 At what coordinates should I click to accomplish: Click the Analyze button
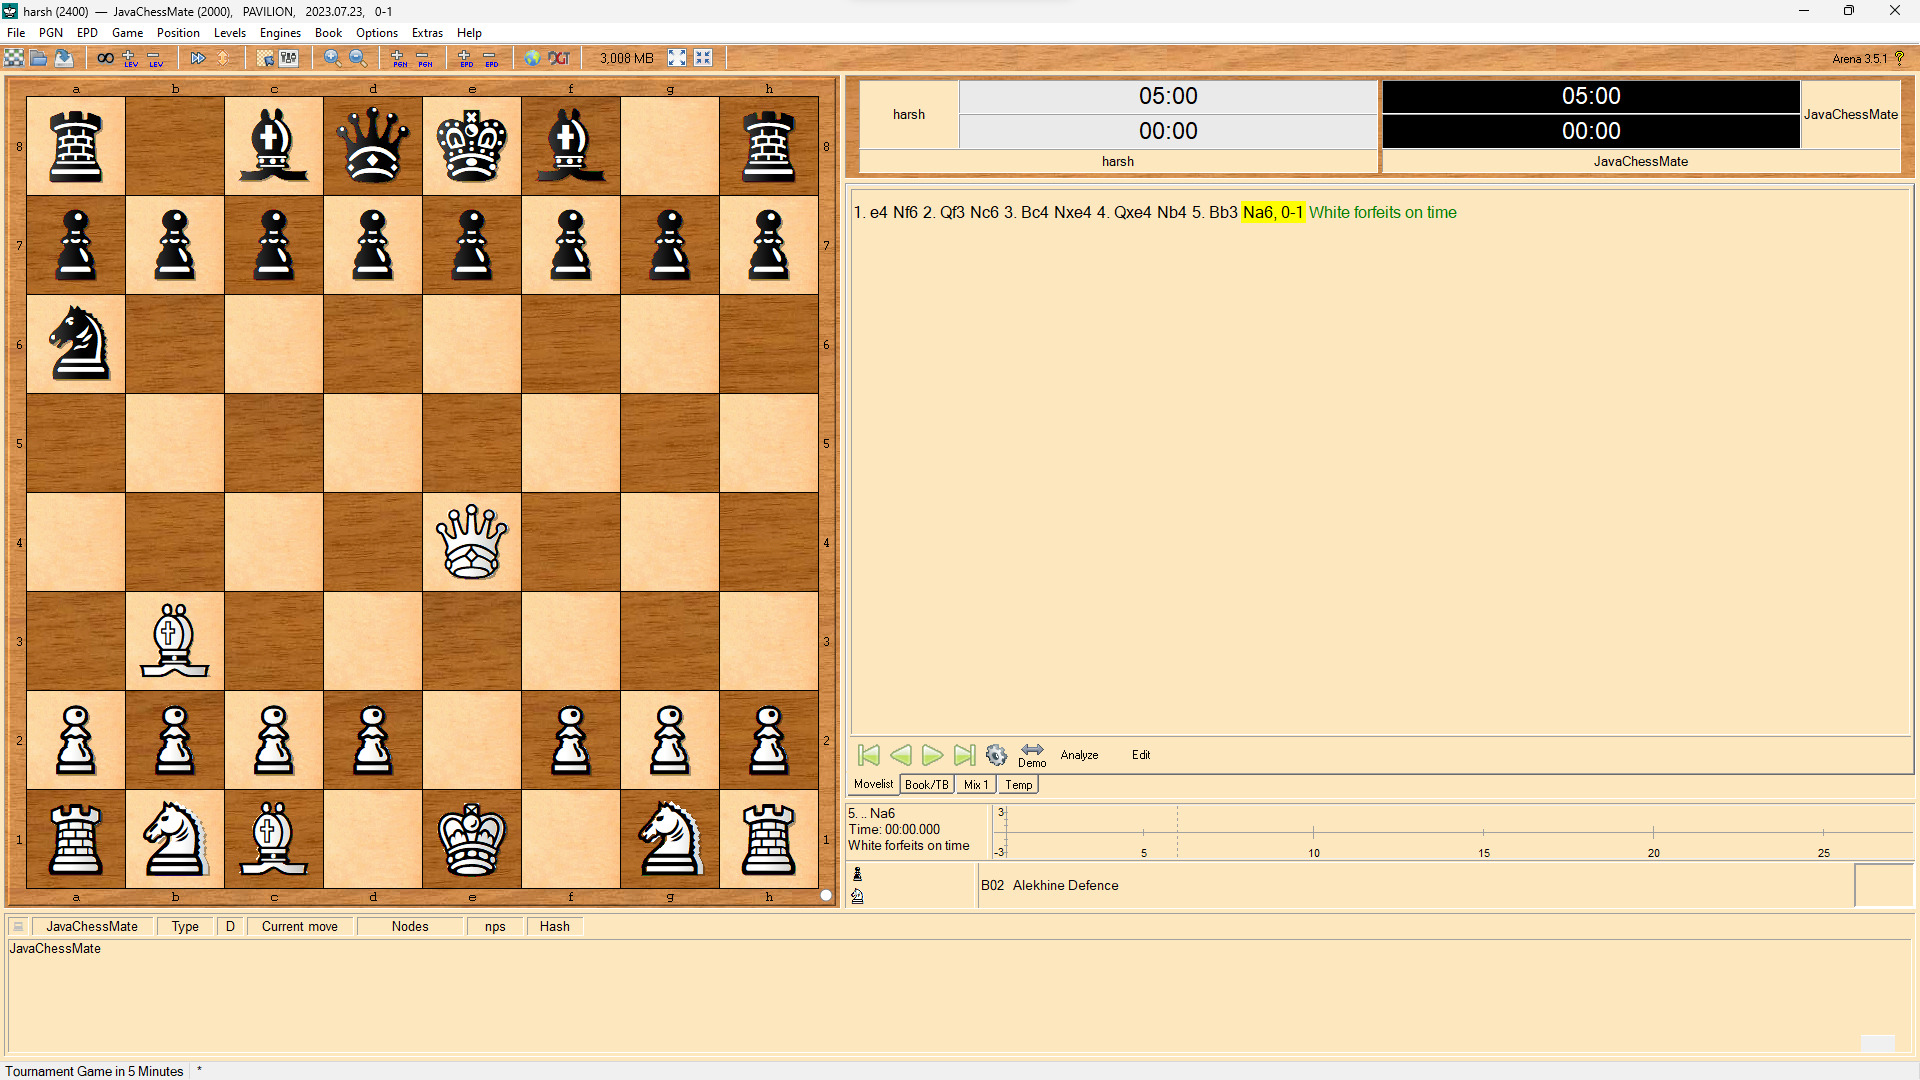pos(1079,755)
